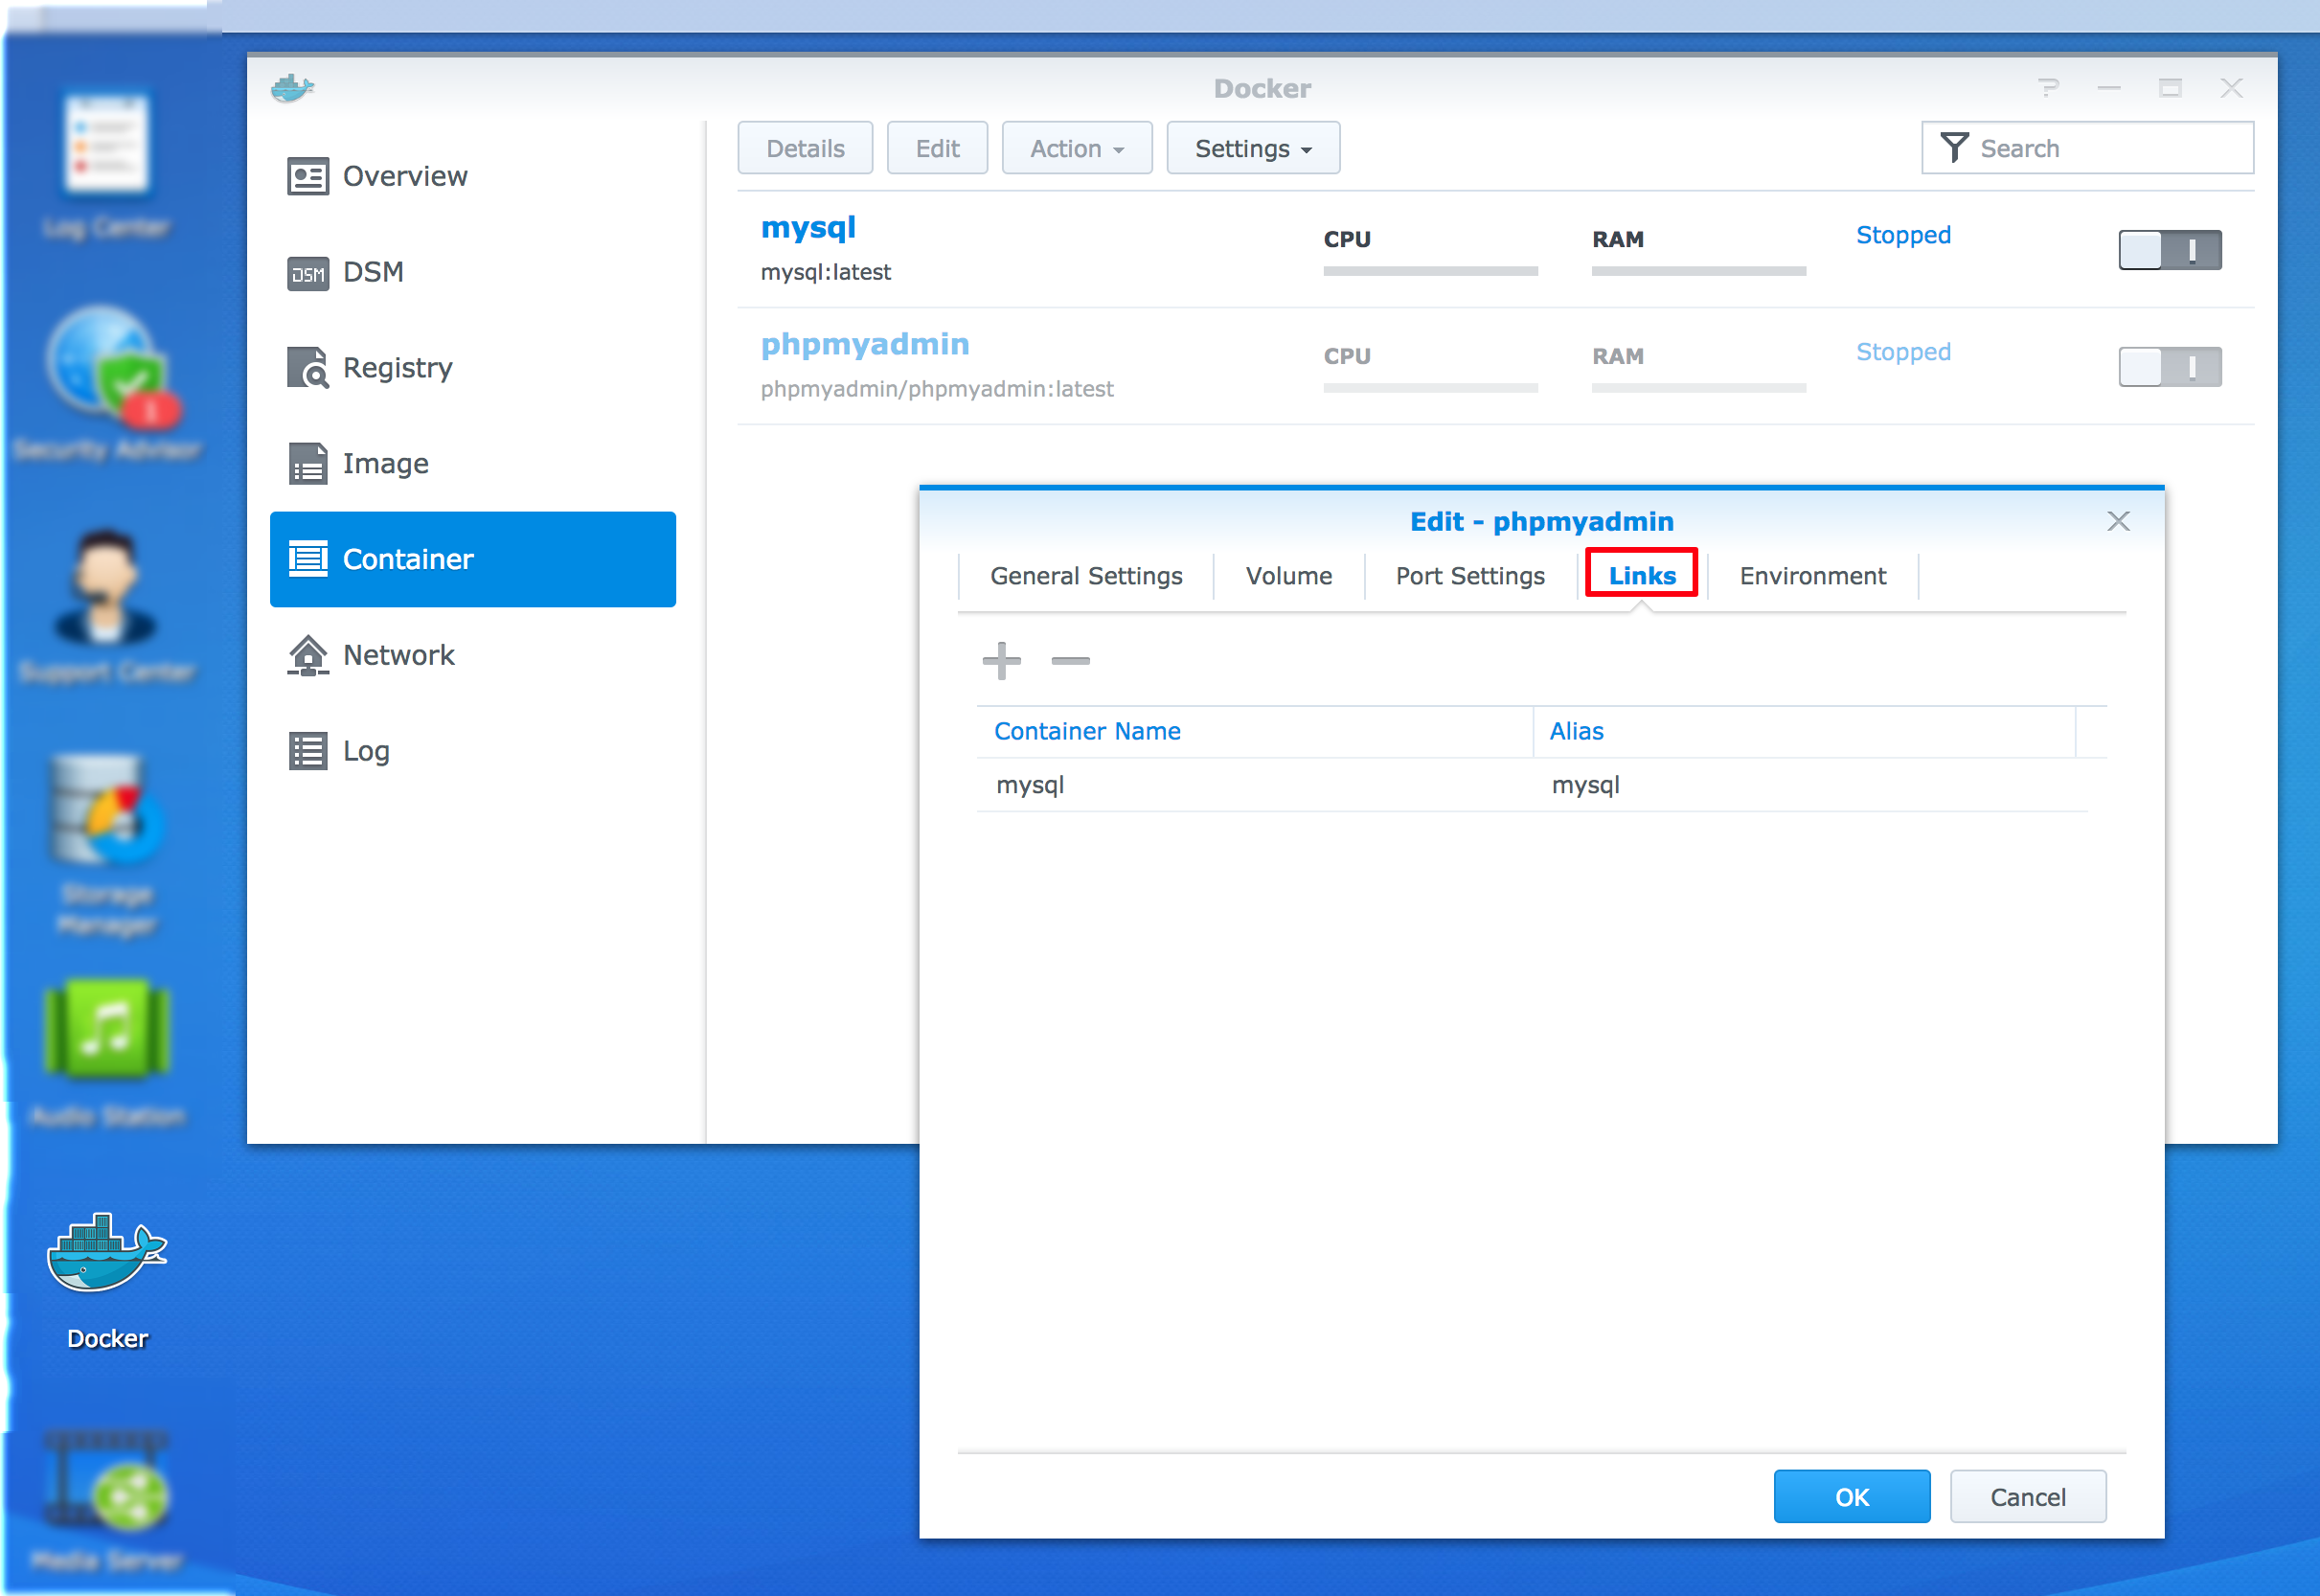Image resolution: width=2320 pixels, height=1596 pixels.
Task: Open the Image section in the sidebar
Action: coord(473,464)
